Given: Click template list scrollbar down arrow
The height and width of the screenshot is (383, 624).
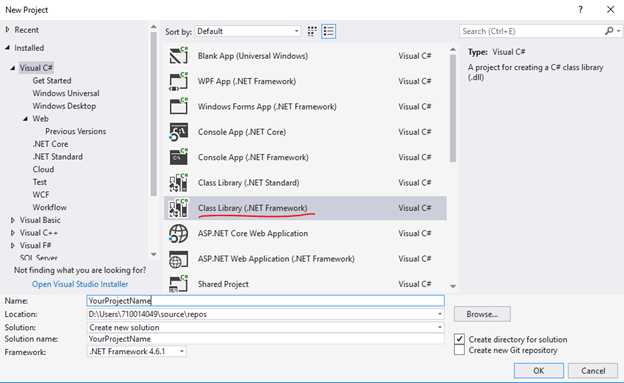Looking at the screenshot, I should pyautogui.click(x=453, y=286).
